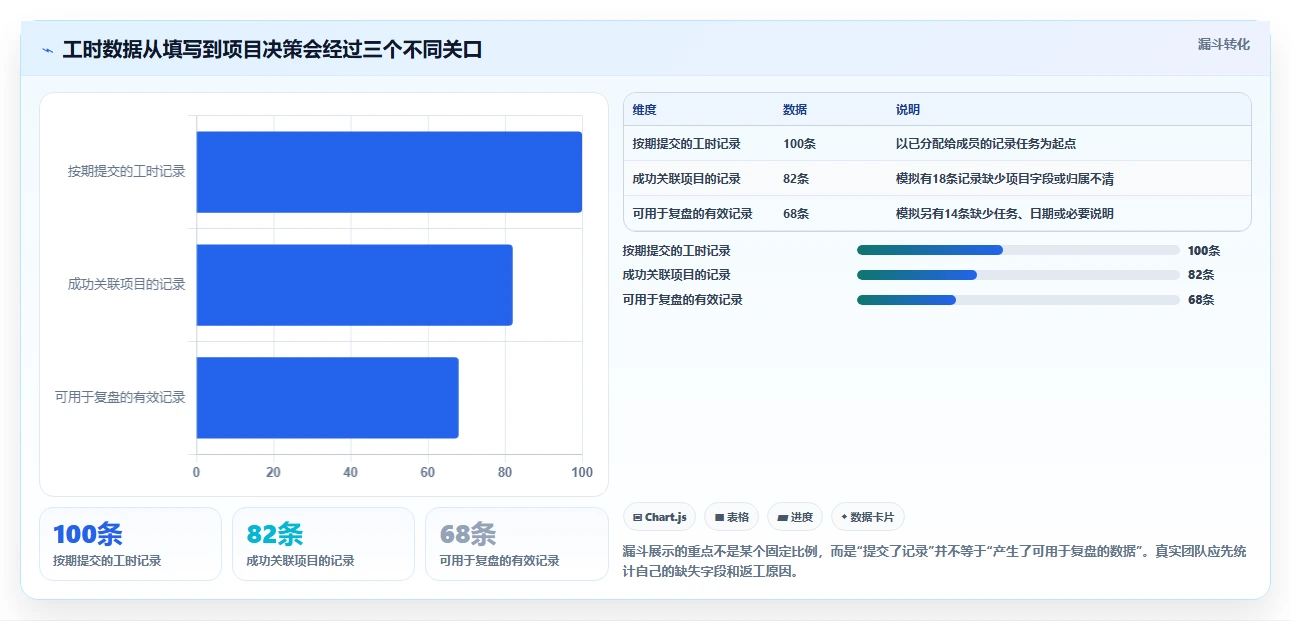Click chart y-axis label 按期提交的工时记录
The image size is (1291, 621).
pyautogui.click(x=127, y=172)
